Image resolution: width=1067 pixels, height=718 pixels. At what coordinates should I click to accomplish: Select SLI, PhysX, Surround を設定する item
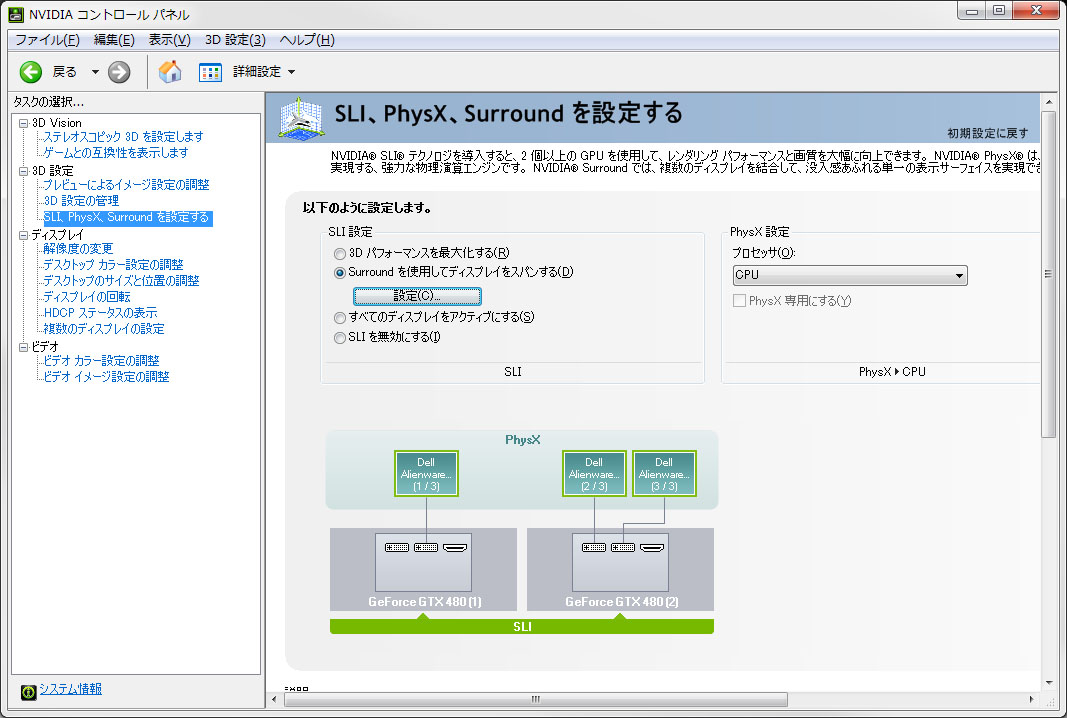coord(127,217)
